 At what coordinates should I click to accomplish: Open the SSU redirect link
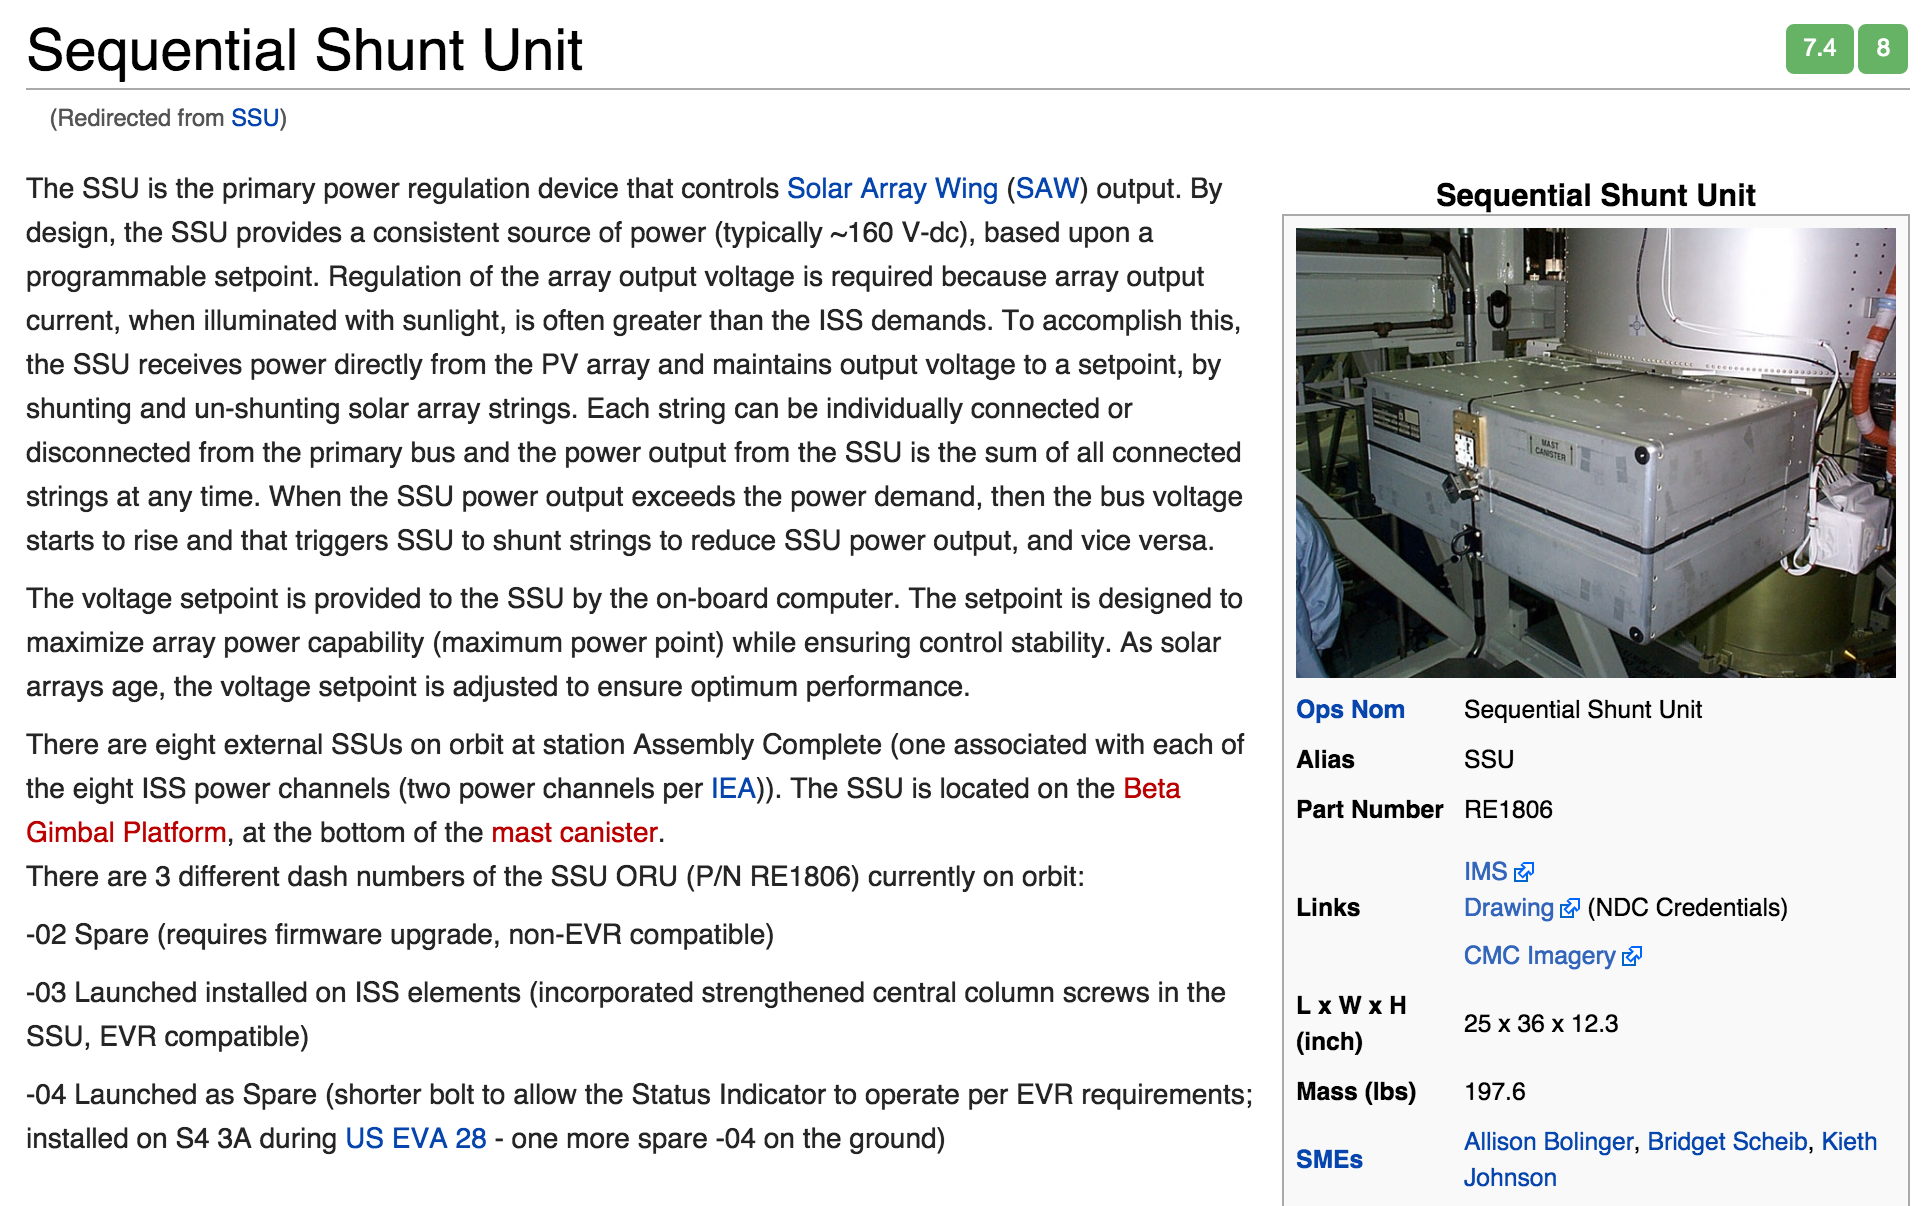click(x=255, y=118)
